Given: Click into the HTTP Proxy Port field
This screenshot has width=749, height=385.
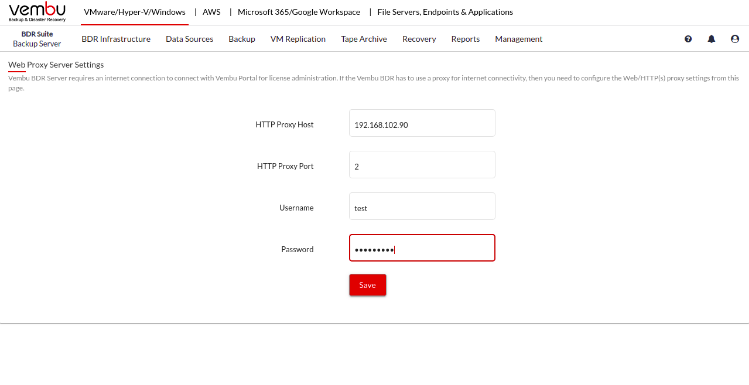Looking at the screenshot, I should click(x=422, y=165).
